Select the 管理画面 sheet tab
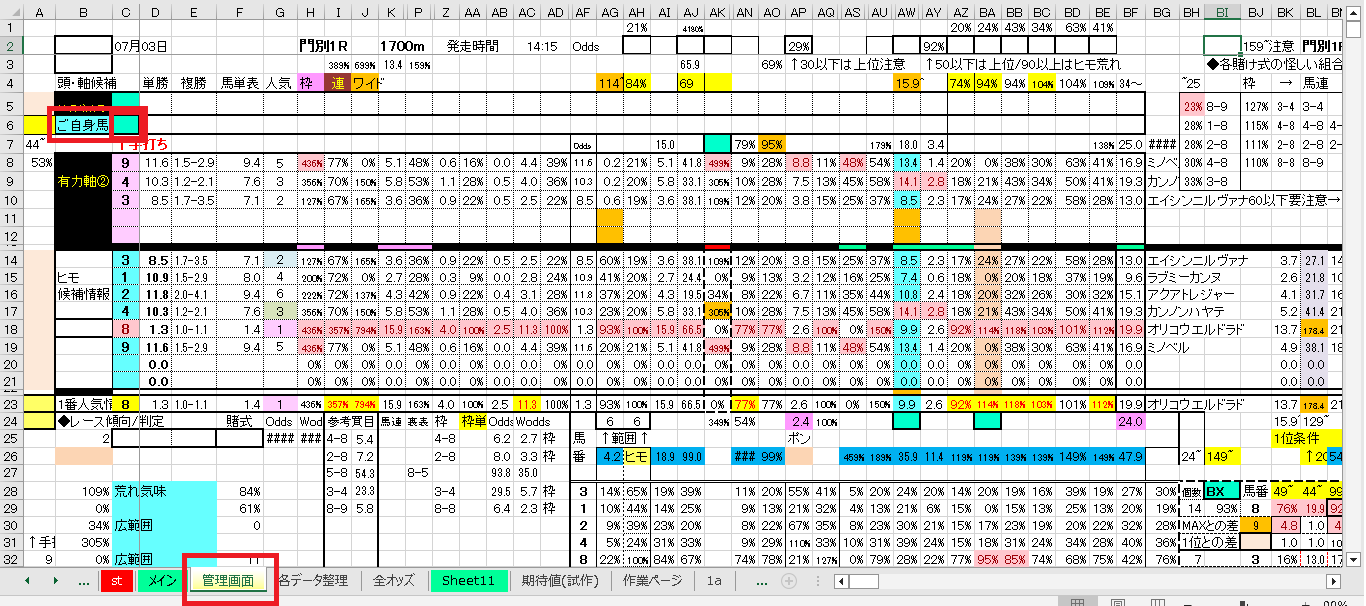This screenshot has width=1366, height=606. click(x=229, y=580)
